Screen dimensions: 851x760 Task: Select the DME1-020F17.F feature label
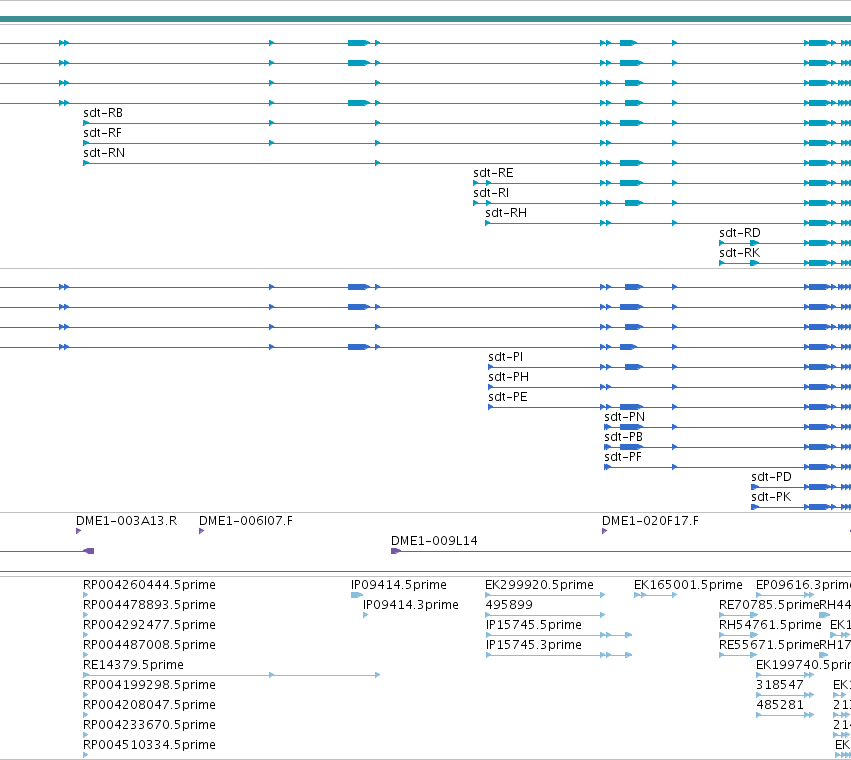[650, 521]
